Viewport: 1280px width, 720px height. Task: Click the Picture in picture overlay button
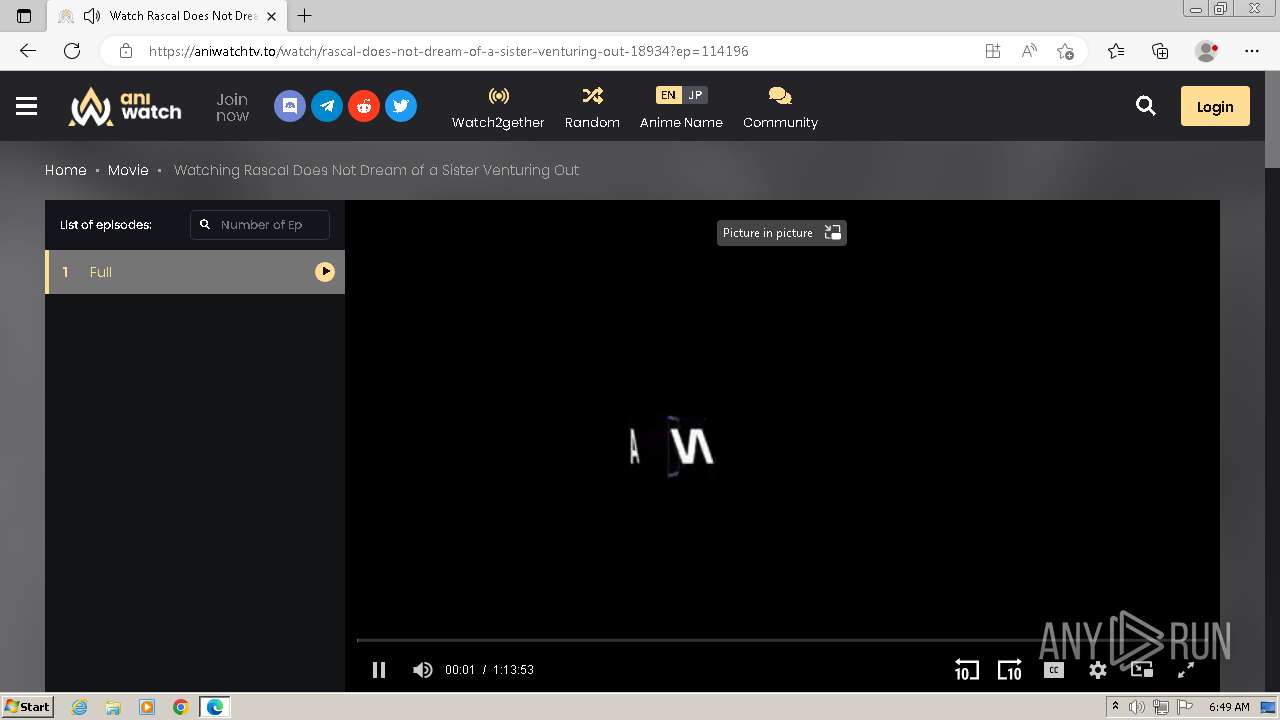782,233
